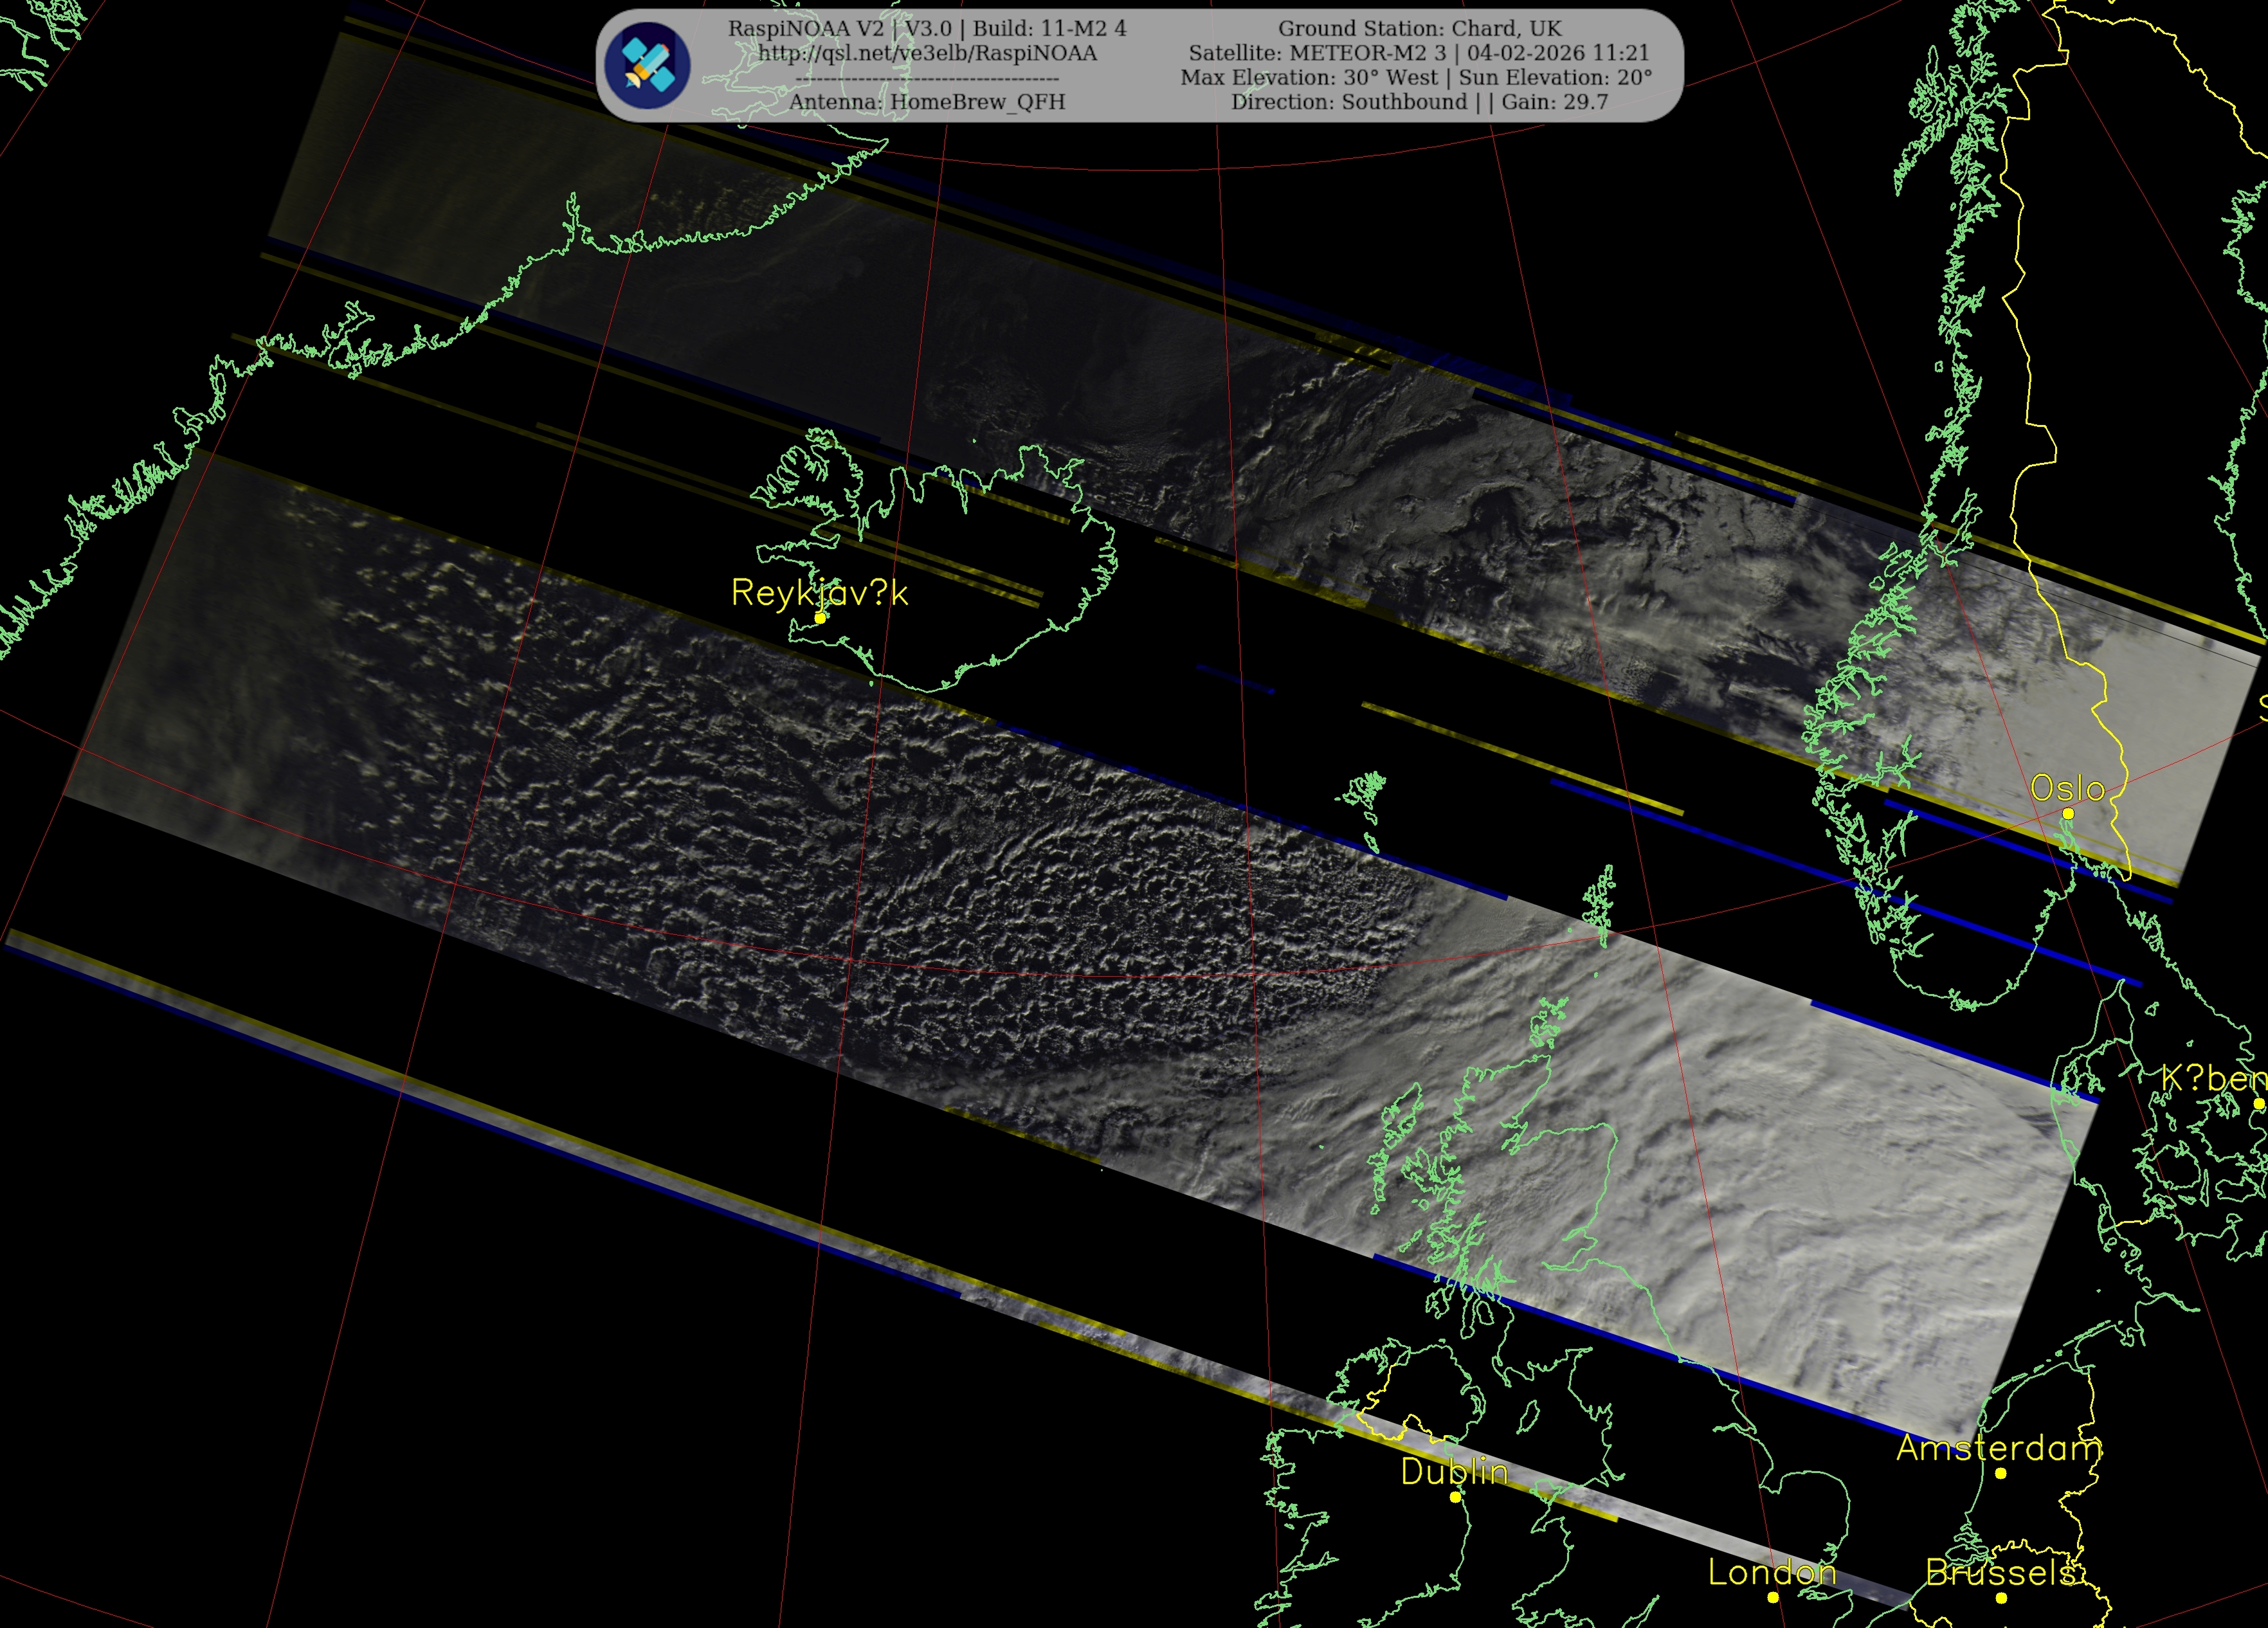Click the Reykjavik city marker dot
The image size is (2268, 1628).
[820, 618]
